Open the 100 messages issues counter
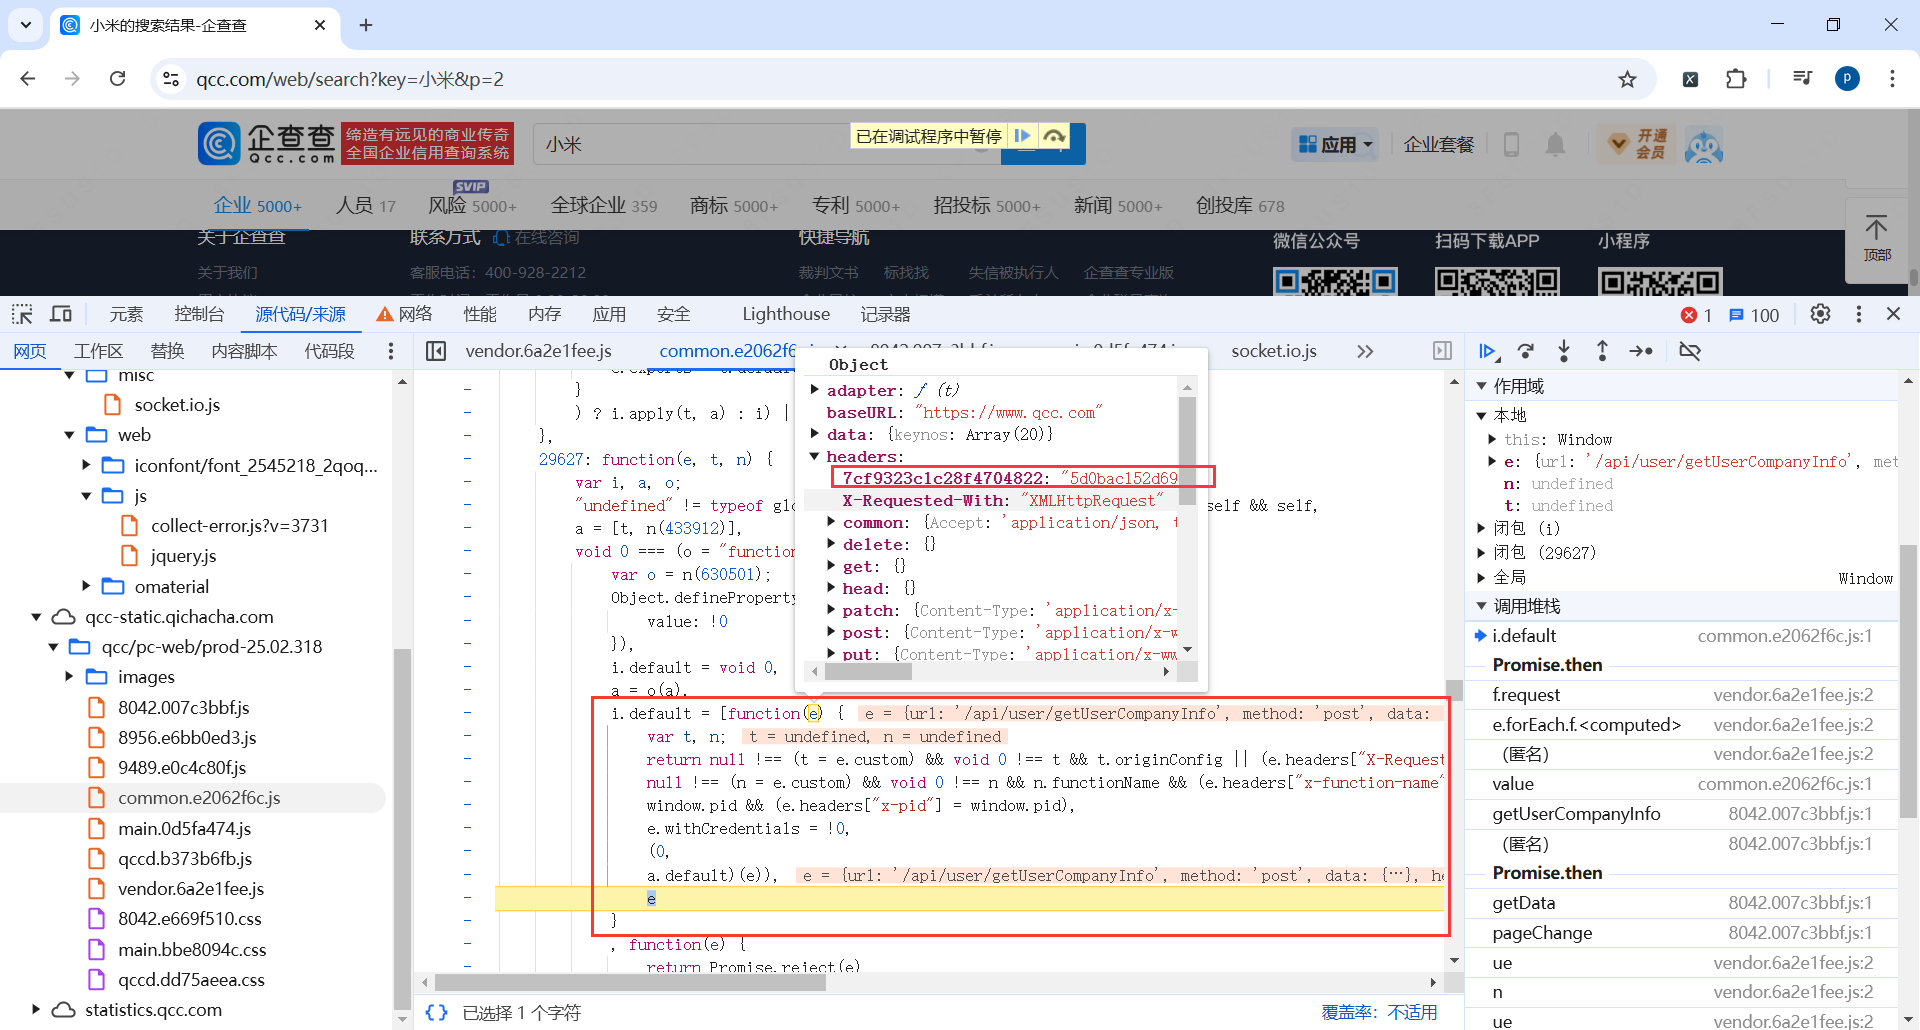The image size is (1920, 1030). point(1754,315)
